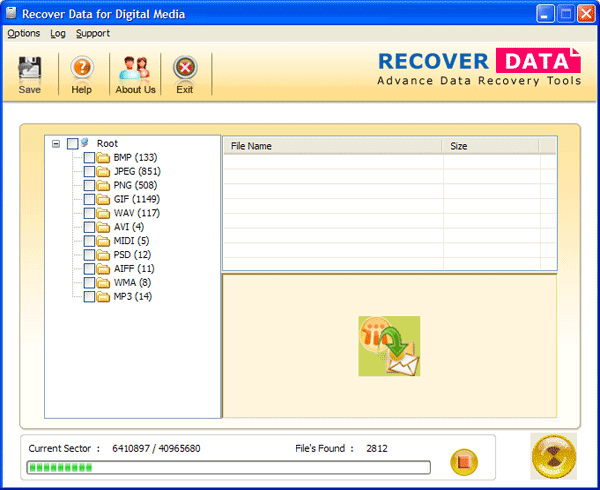Click the Save floppy disk icon

(30, 68)
